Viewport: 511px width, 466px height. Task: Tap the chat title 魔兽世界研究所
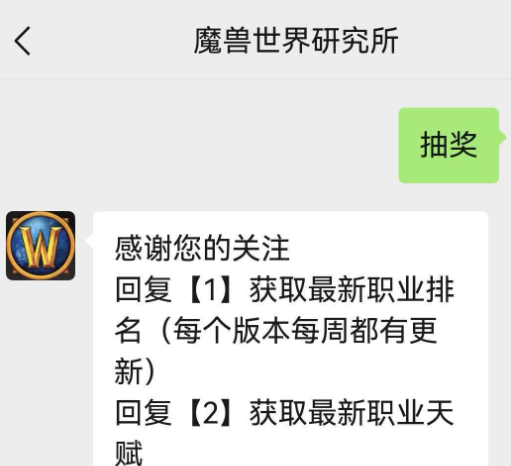coord(296,41)
